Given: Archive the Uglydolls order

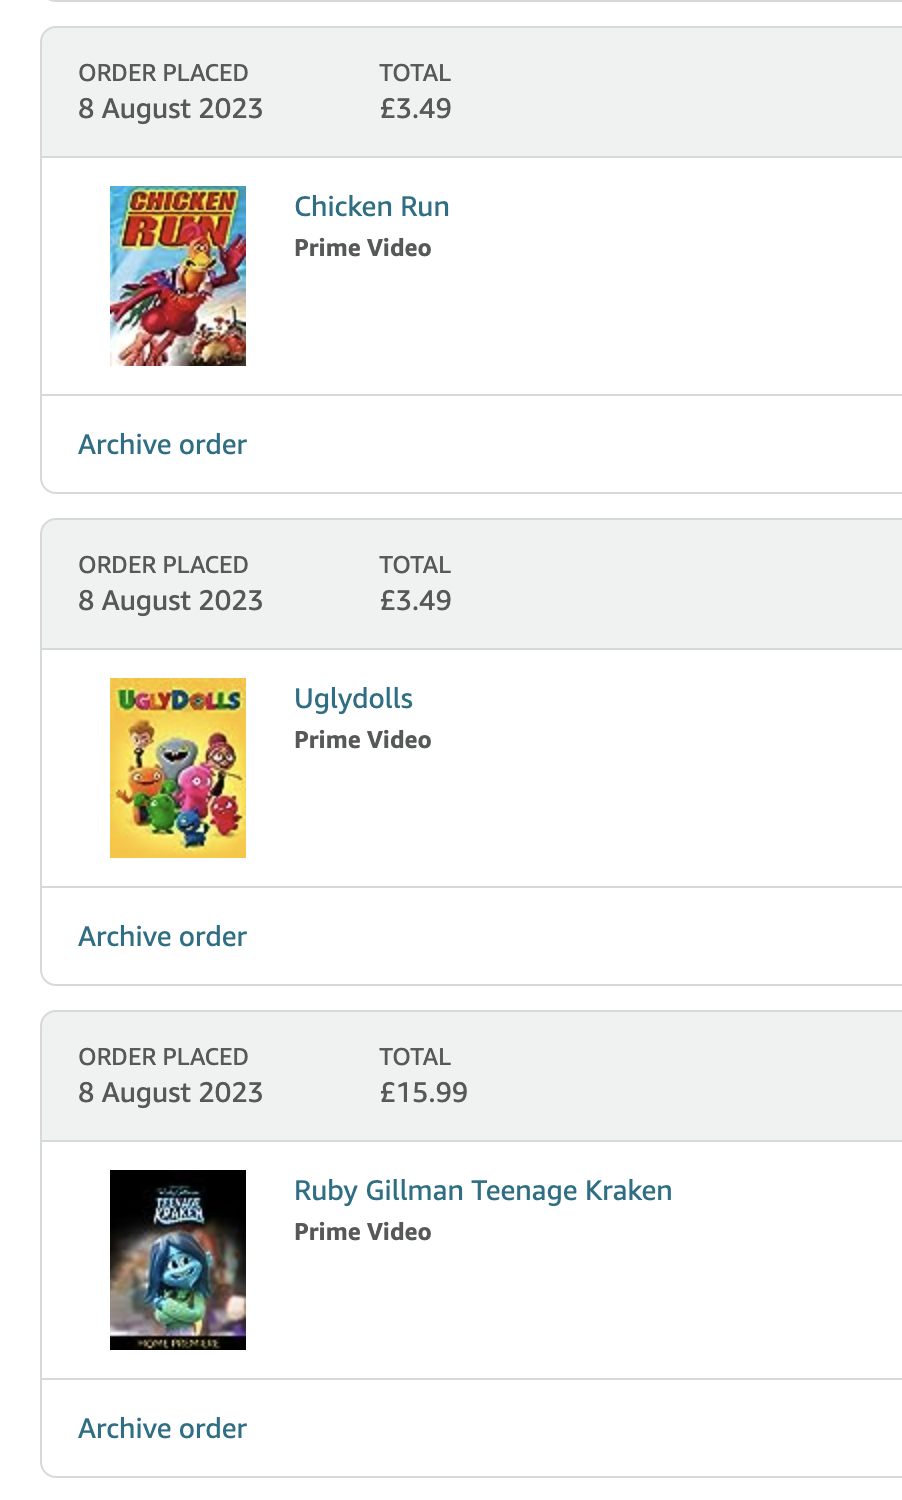Looking at the screenshot, I should tap(162, 937).
